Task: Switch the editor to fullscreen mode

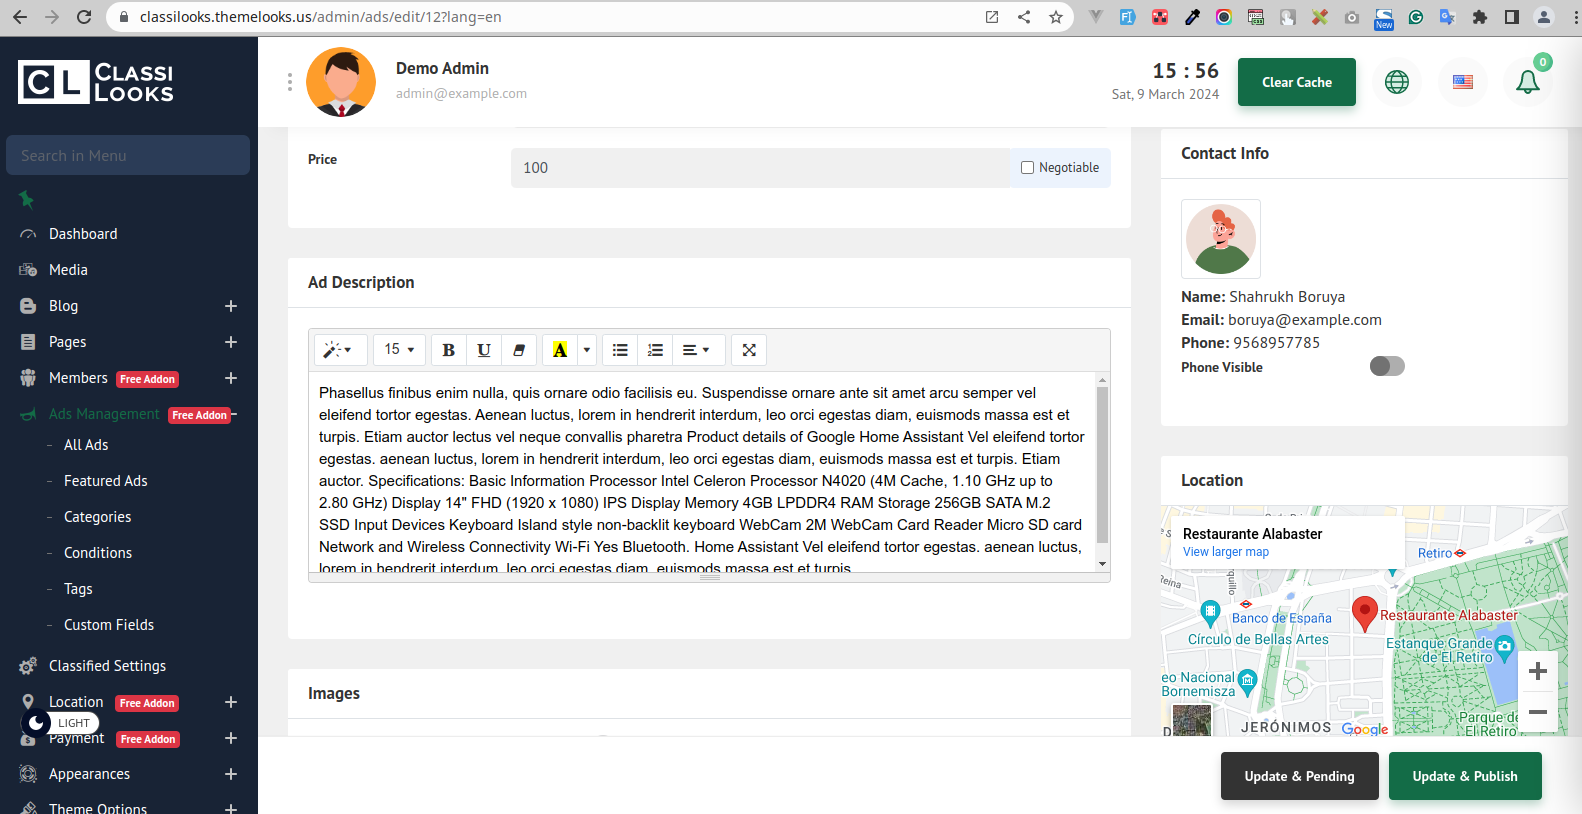Action: pyautogui.click(x=749, y=350)
